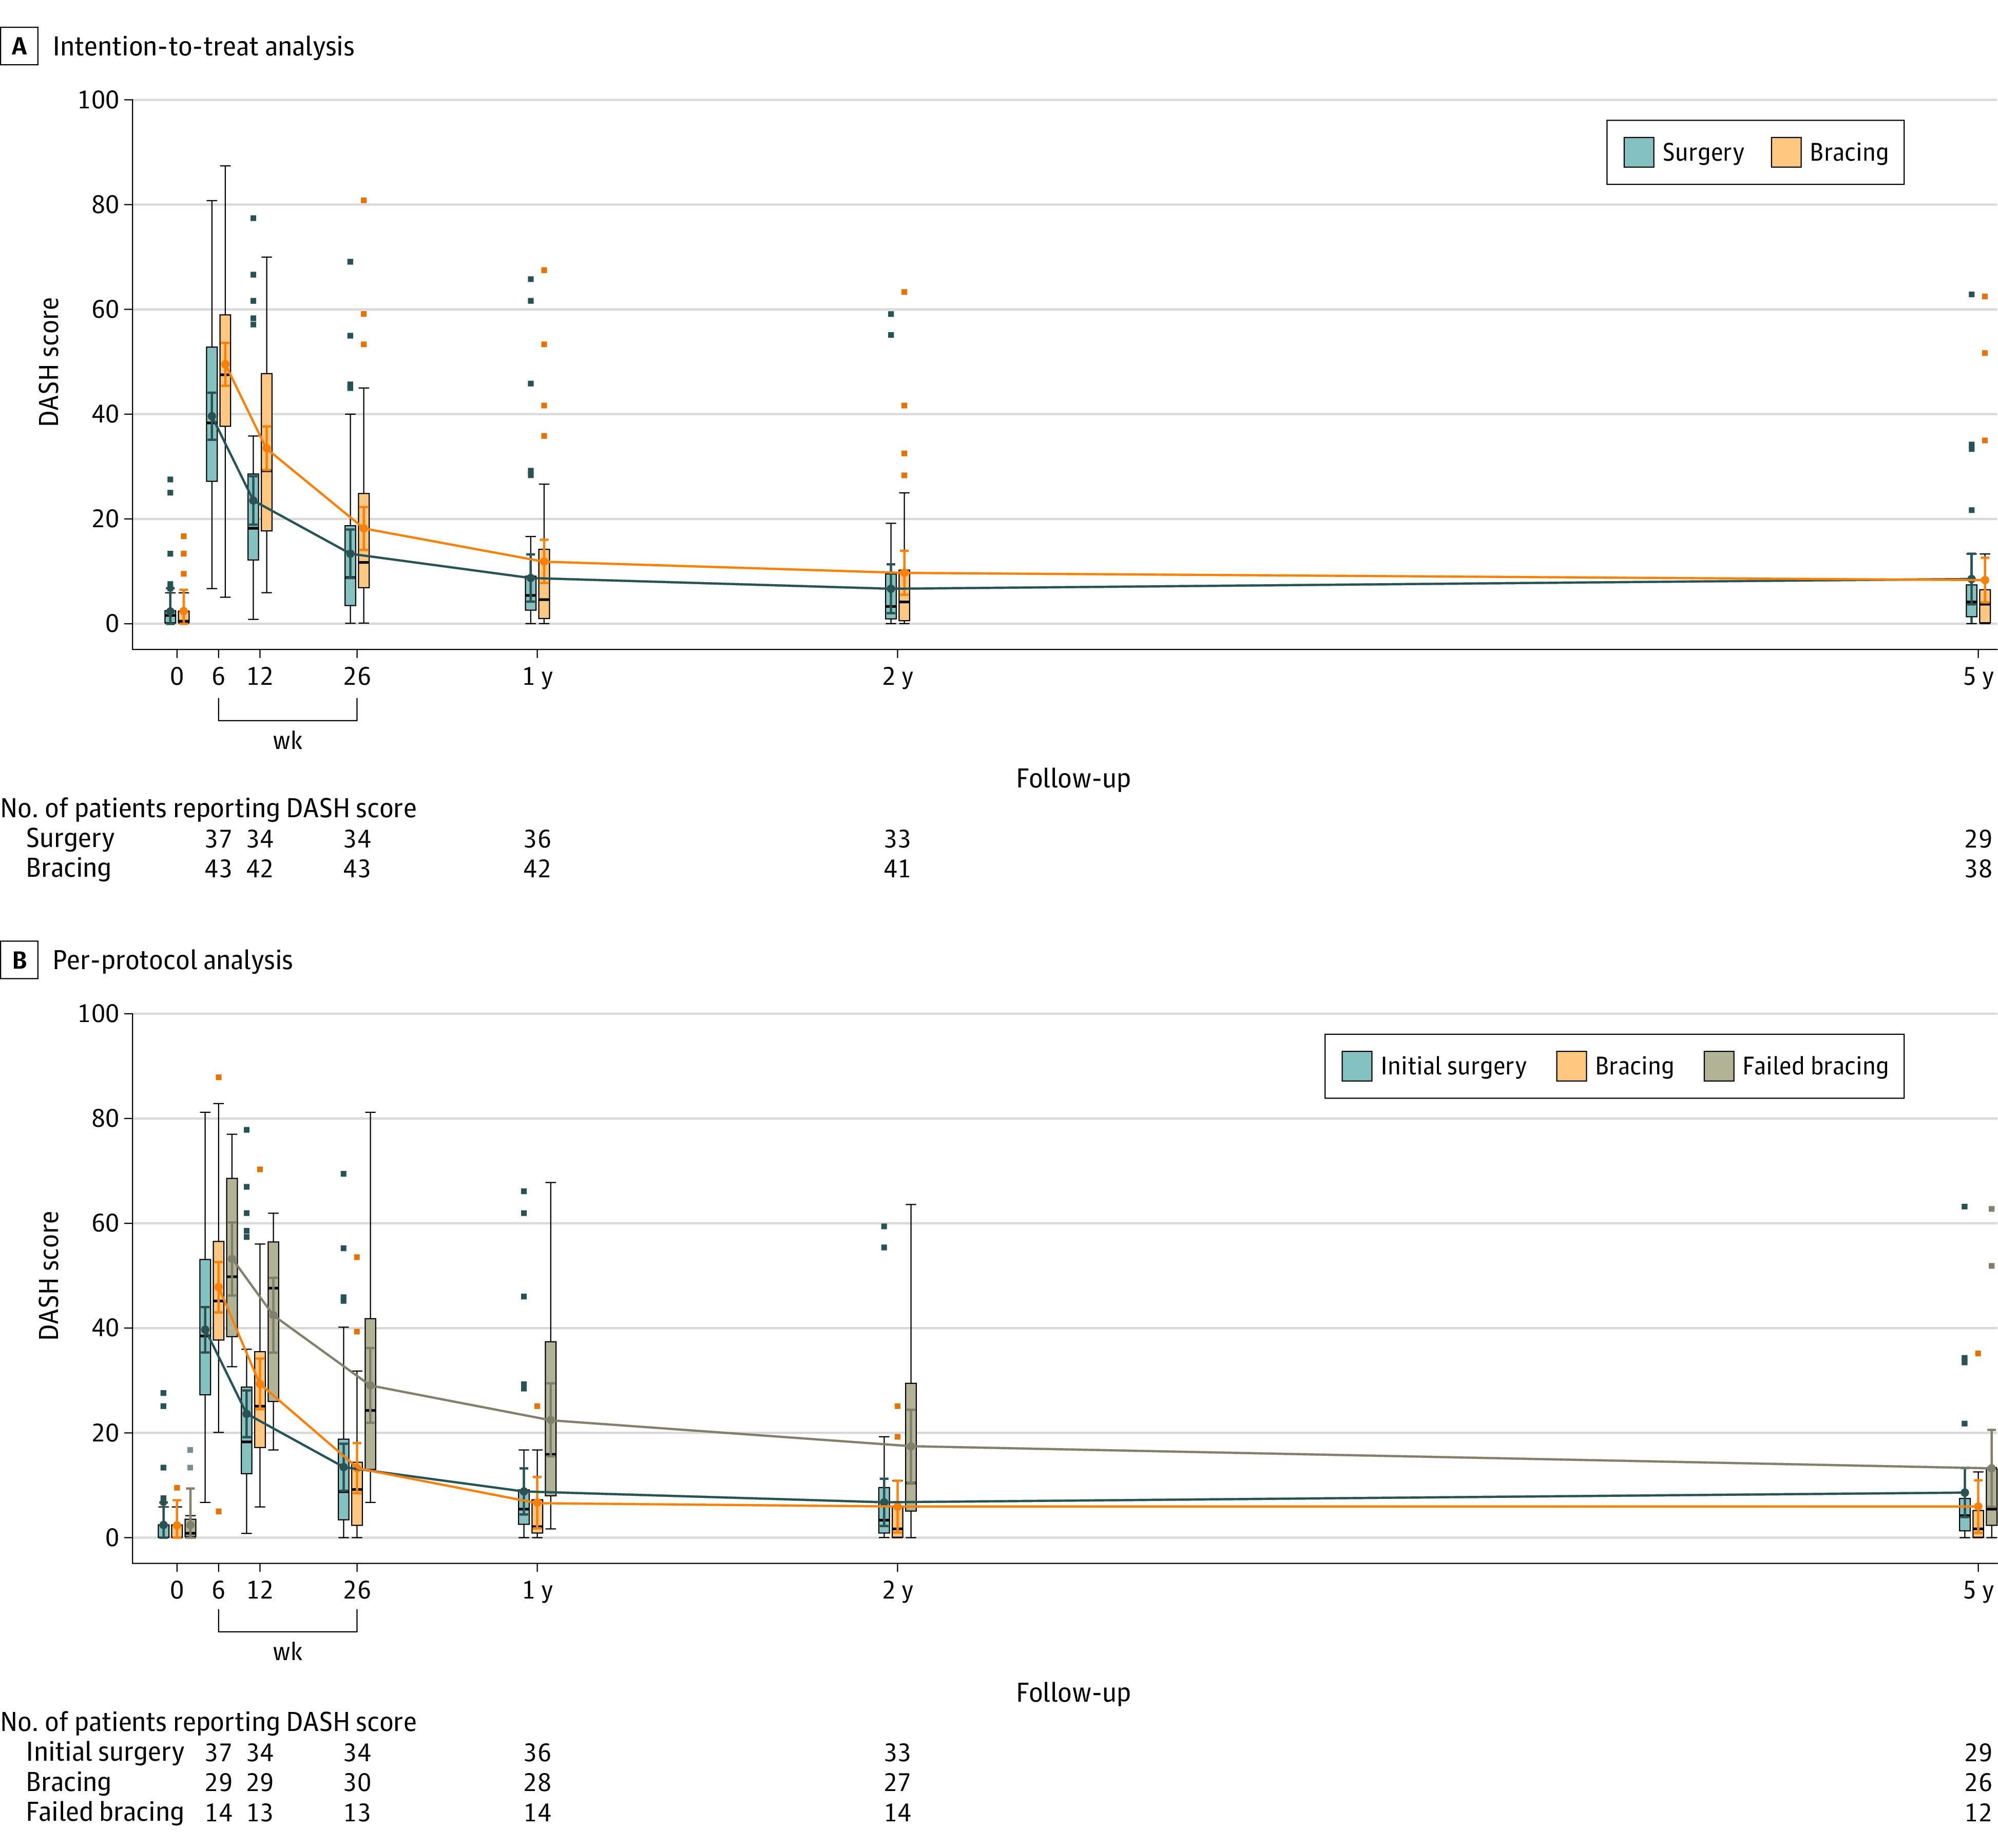
Task: Click the 'Bracing' legend label in panel A
Action: point(1849,153)
